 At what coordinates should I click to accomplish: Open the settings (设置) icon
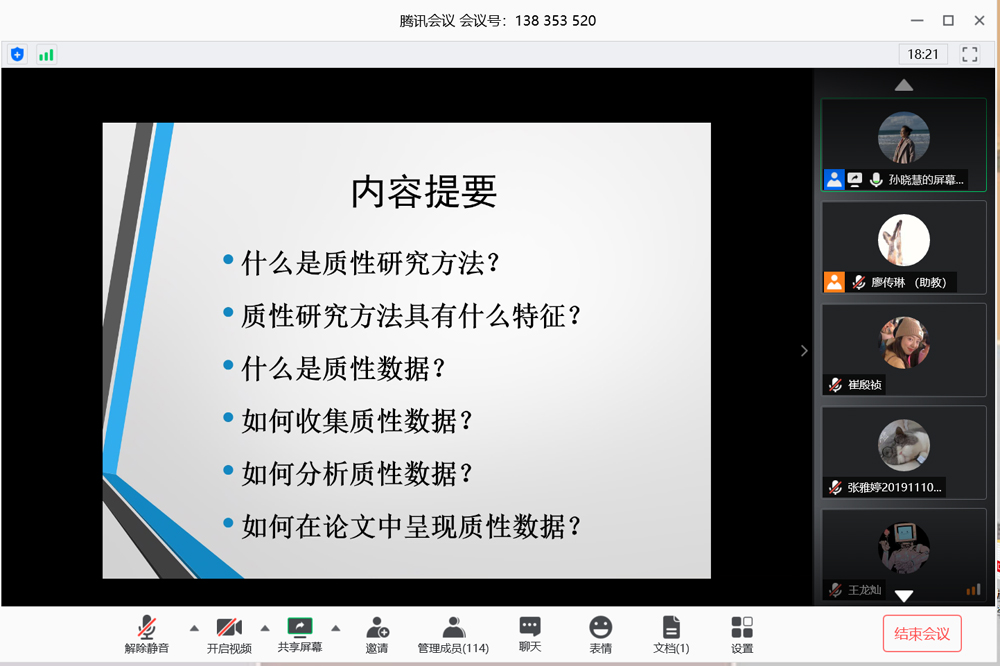pos(742,634)
